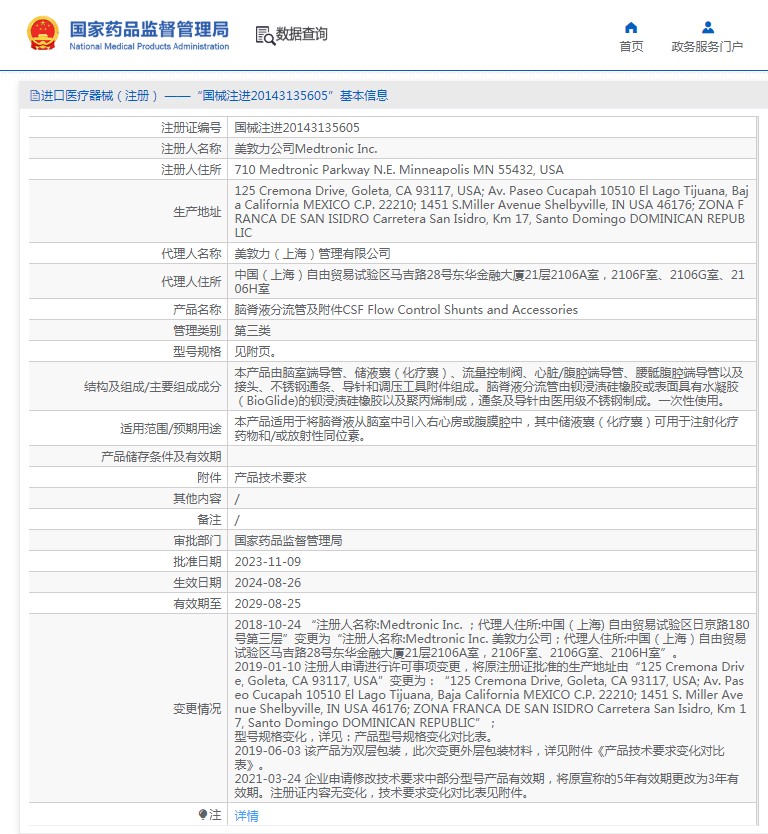Click the 政务服务门户 person icon
The image size is (768, 834).
coord(707,27)
